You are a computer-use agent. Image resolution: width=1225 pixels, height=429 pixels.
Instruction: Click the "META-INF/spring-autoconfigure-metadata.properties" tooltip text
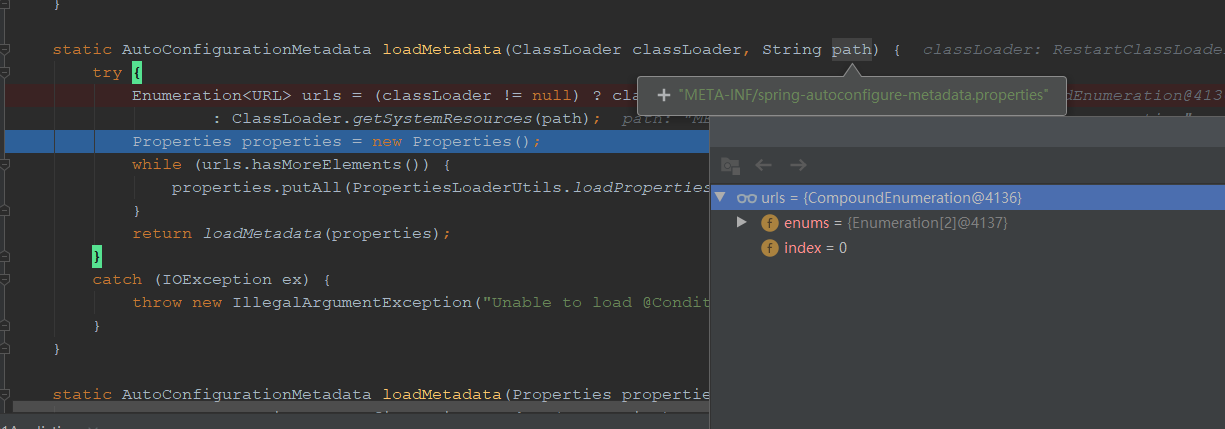pyautogui.click(x=863, y=95)
